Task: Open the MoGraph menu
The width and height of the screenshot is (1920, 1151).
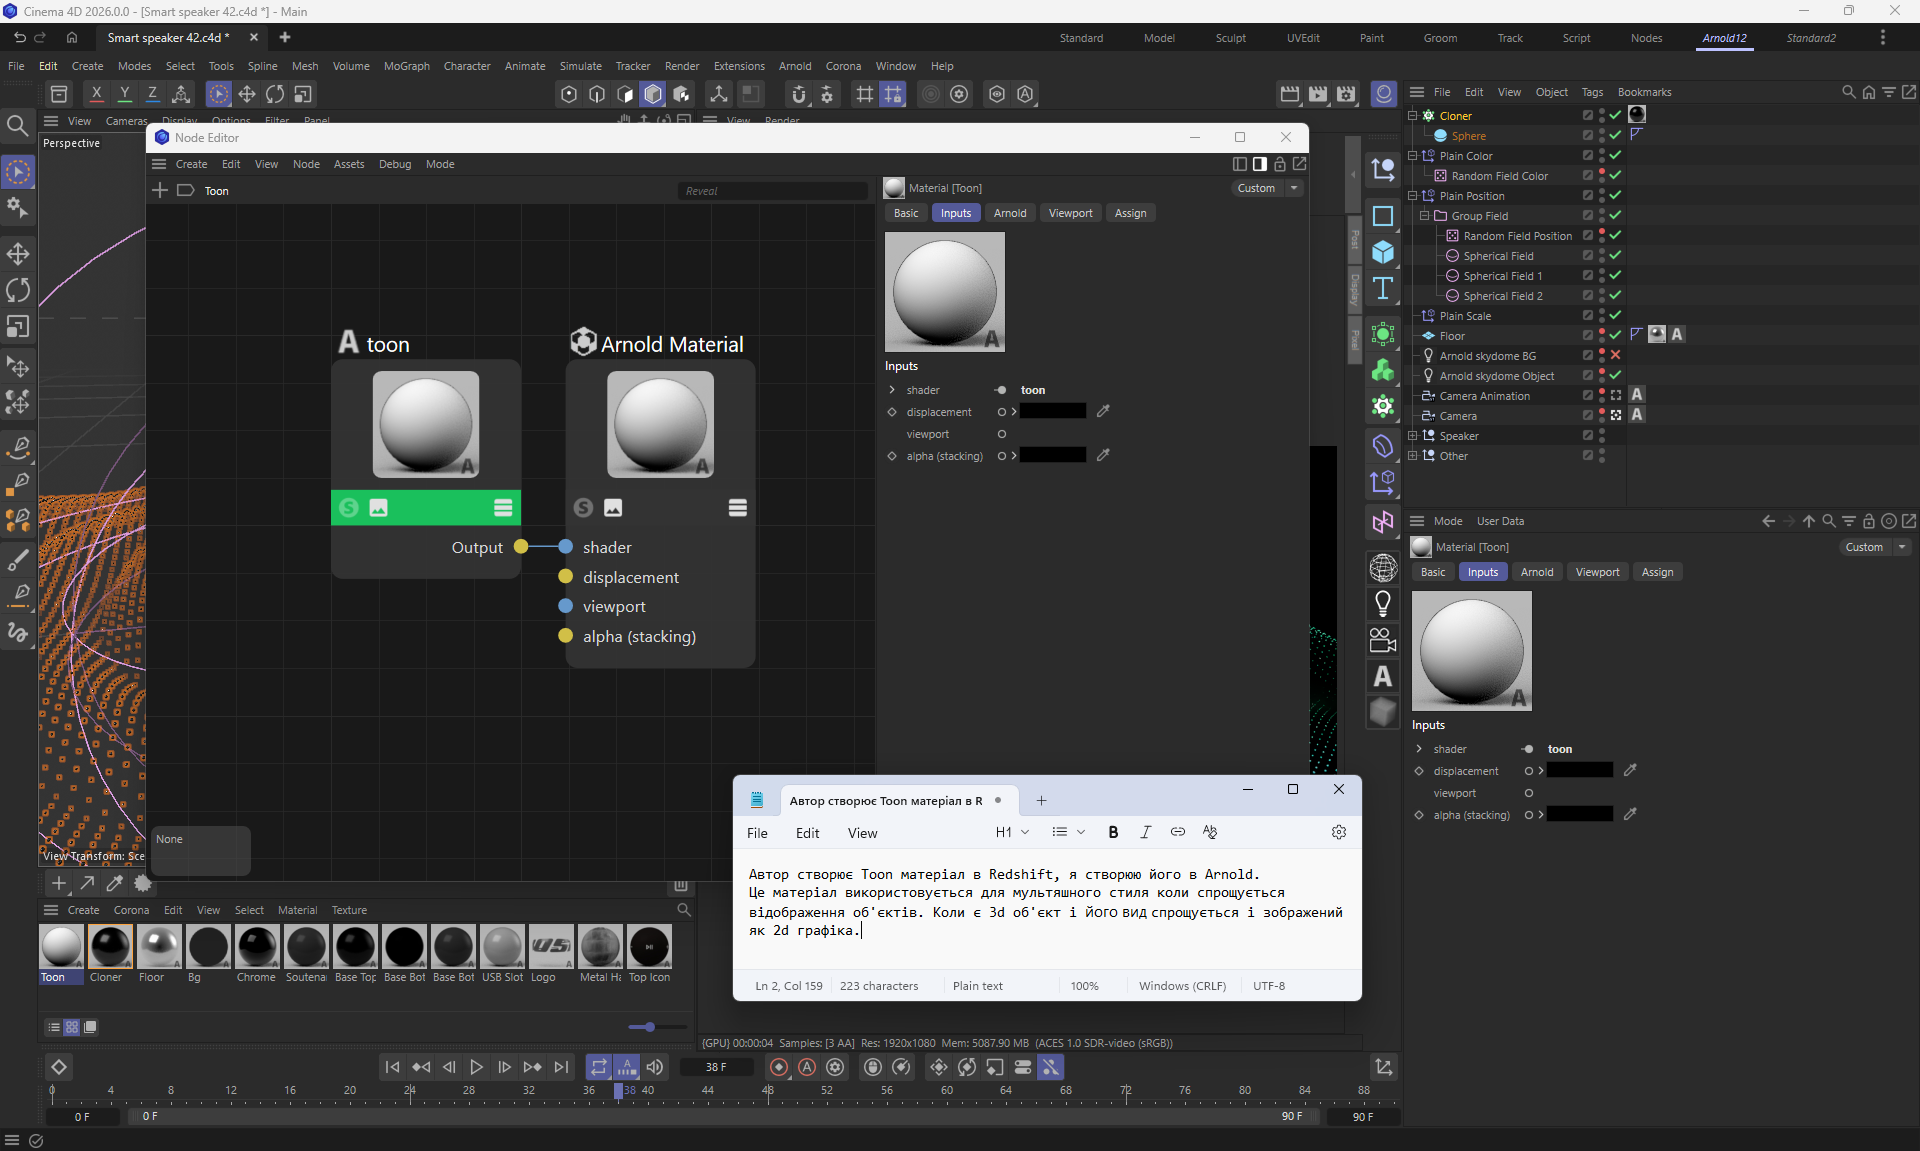Action: tap(406, 66)
